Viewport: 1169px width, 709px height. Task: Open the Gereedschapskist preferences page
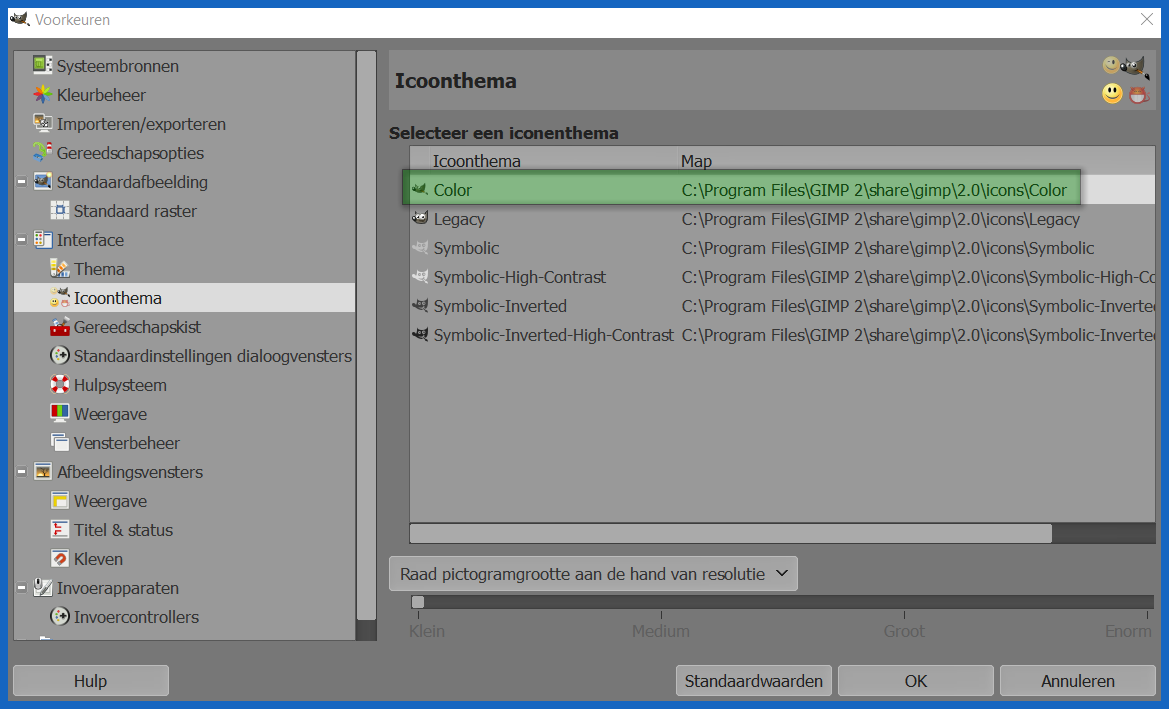coord(137,327)
